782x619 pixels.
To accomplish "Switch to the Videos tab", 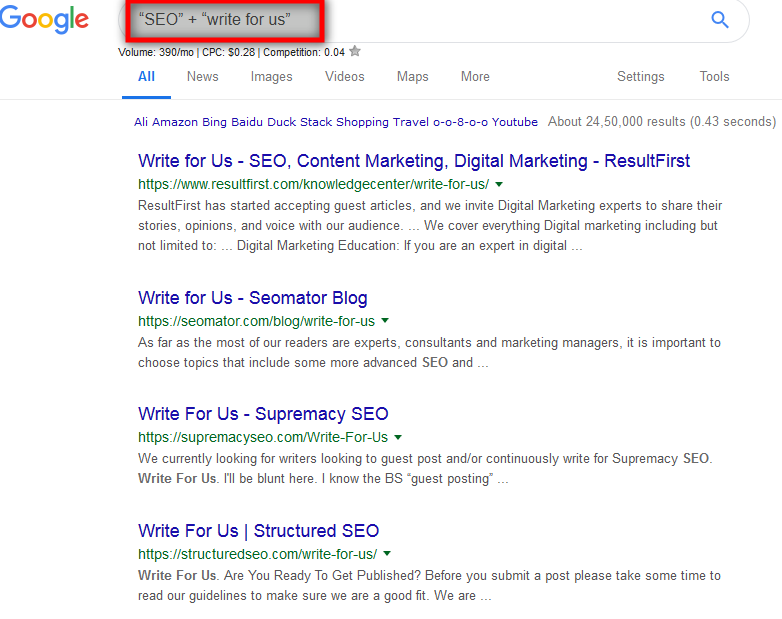I will [345, 76].
